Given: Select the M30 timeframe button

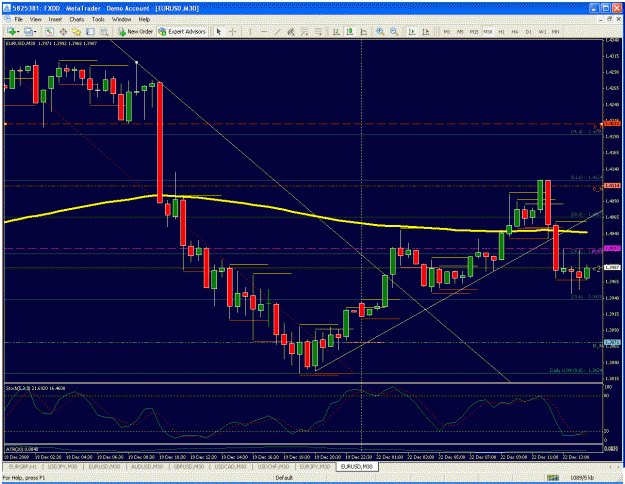Looking at the screenshot, I should [487, 31].
